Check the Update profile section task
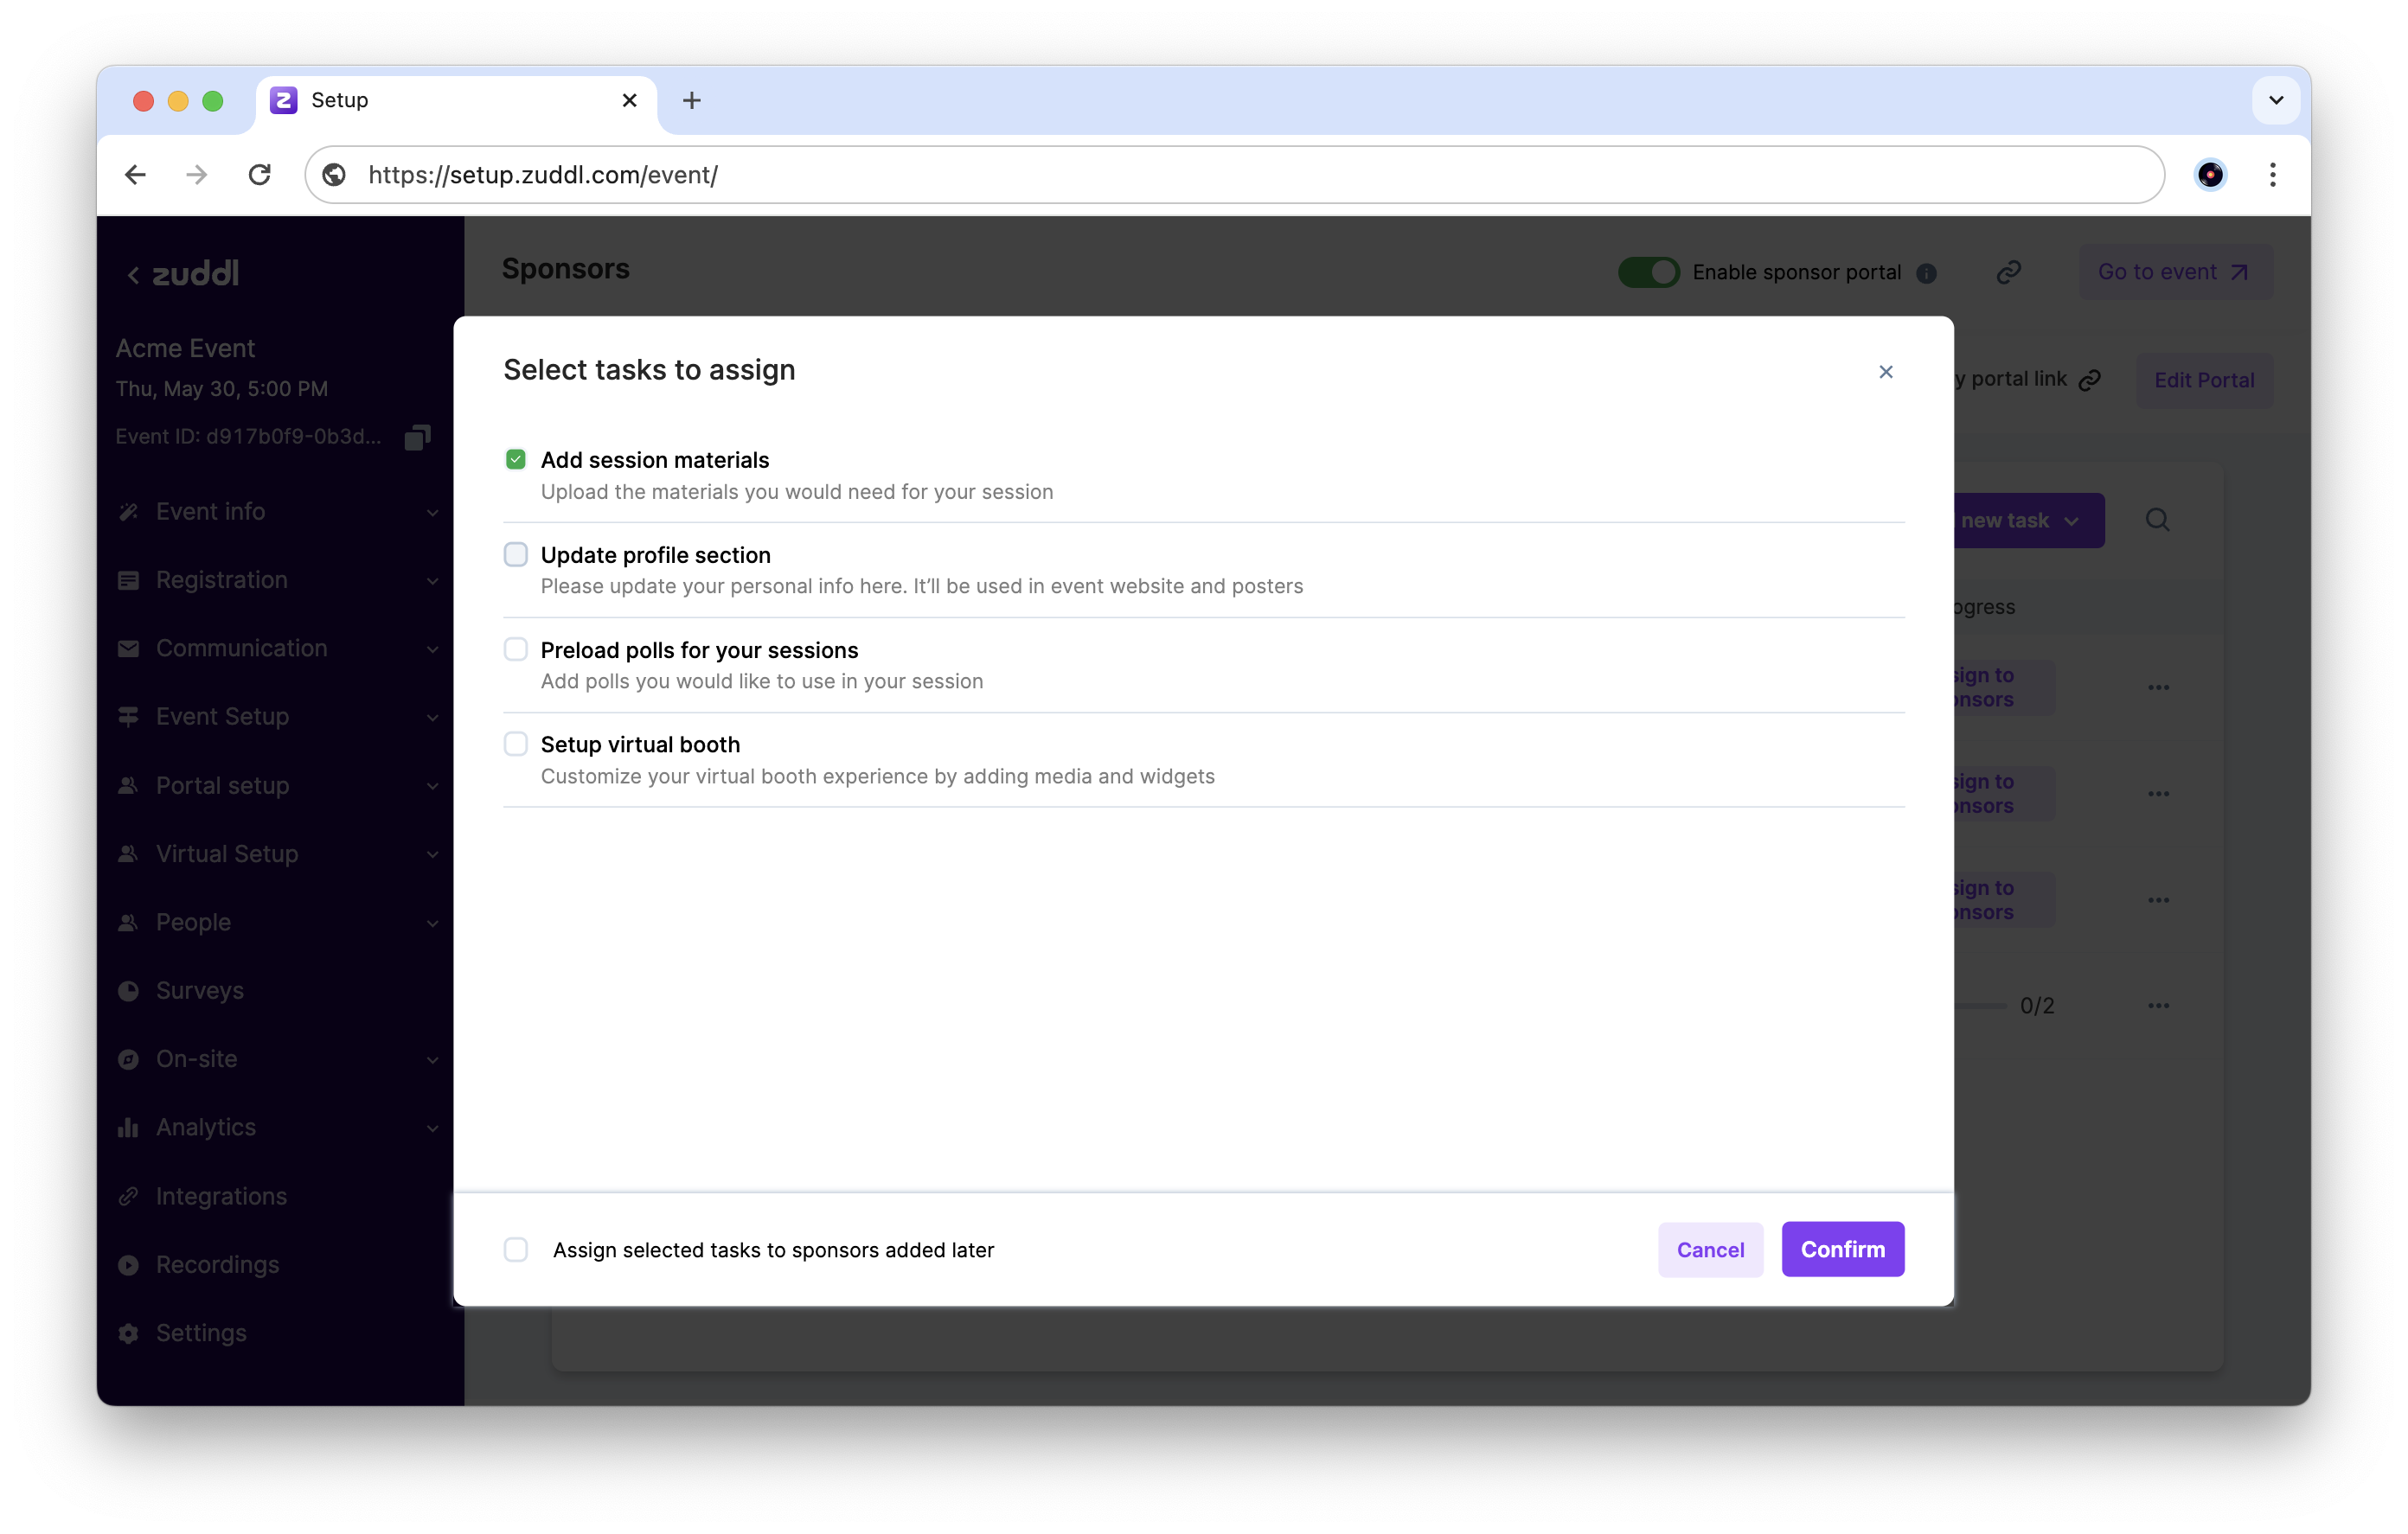The width and height of the screenshot is (2408, 1534). 516,555
